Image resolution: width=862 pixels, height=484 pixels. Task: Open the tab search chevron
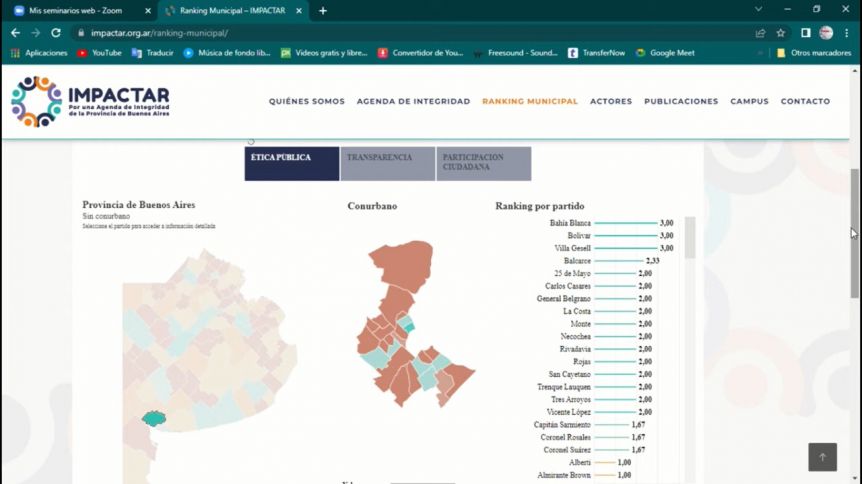[x=758, y=9]
